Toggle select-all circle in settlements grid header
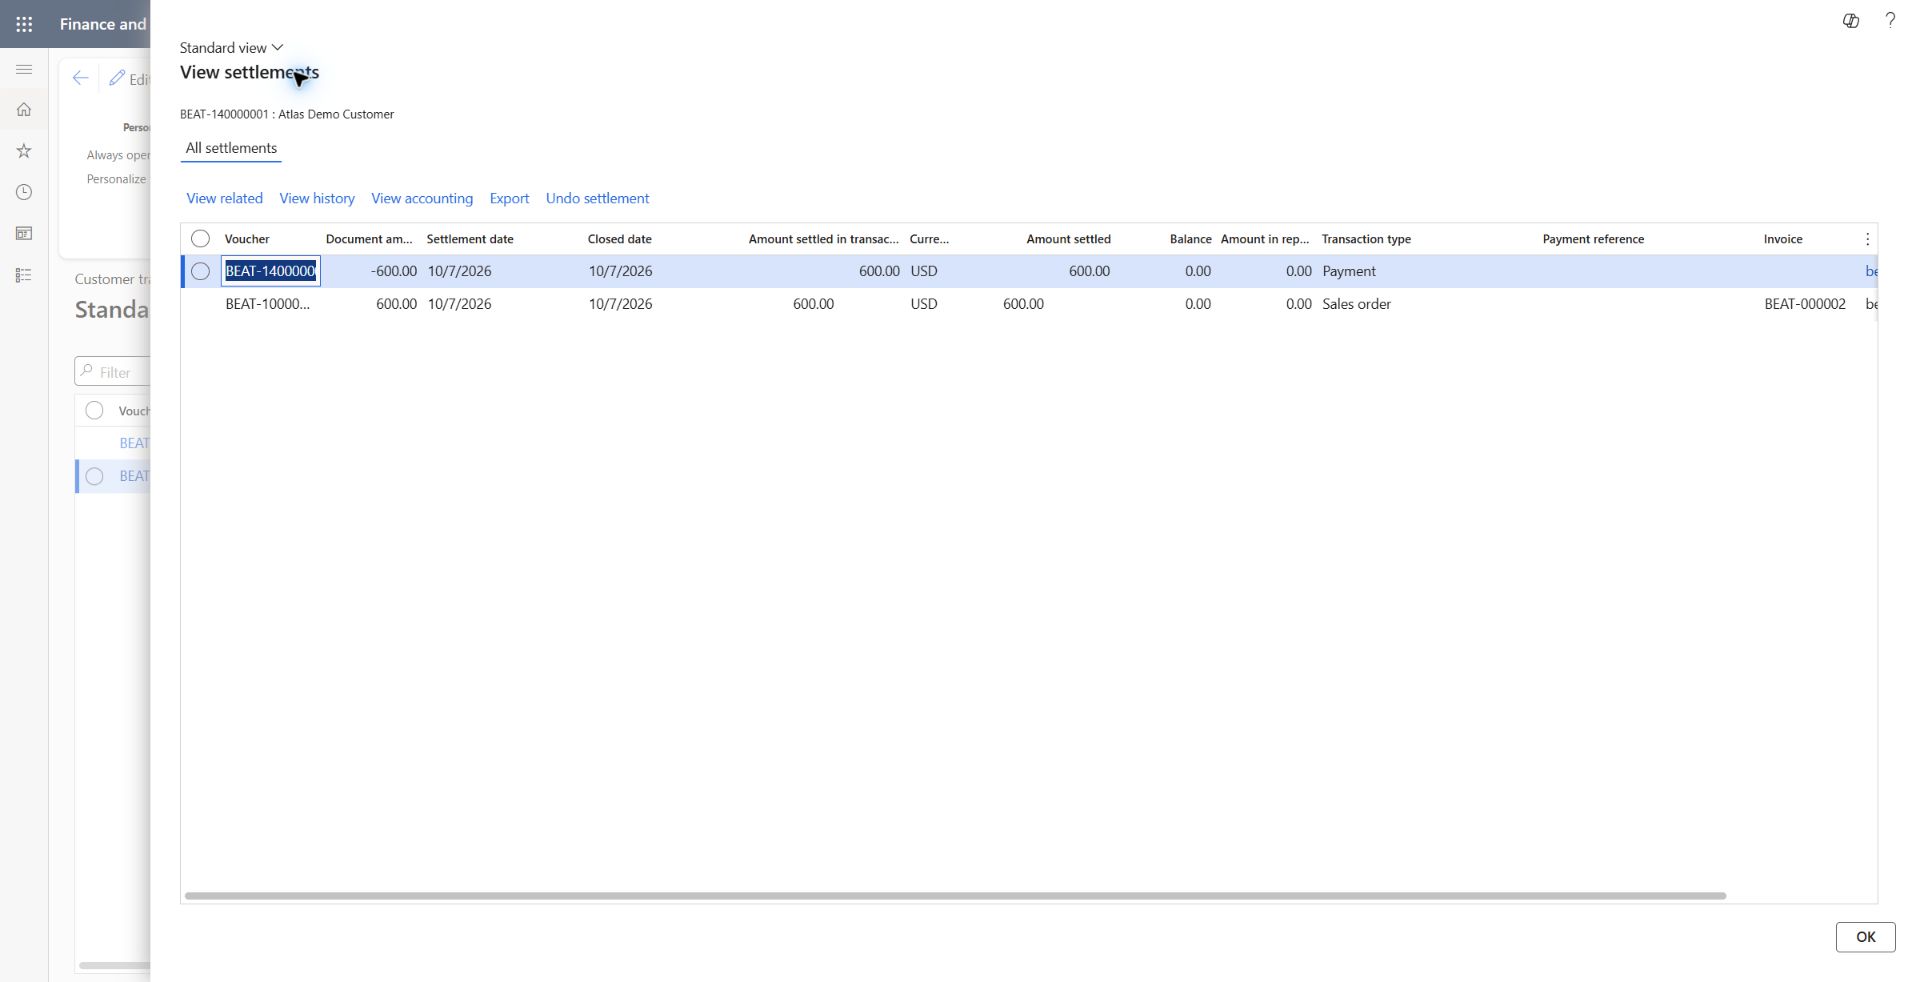 coord(200,239)
